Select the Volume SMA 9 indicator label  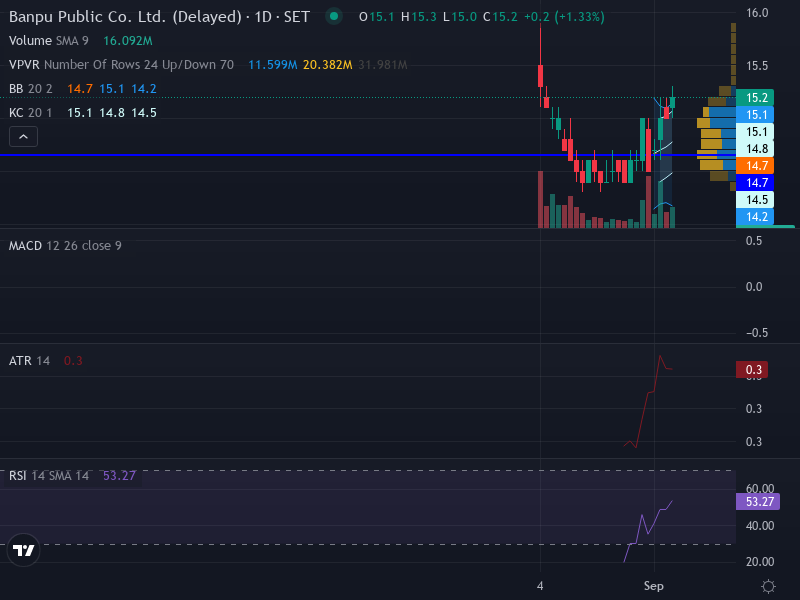point(48,41)
